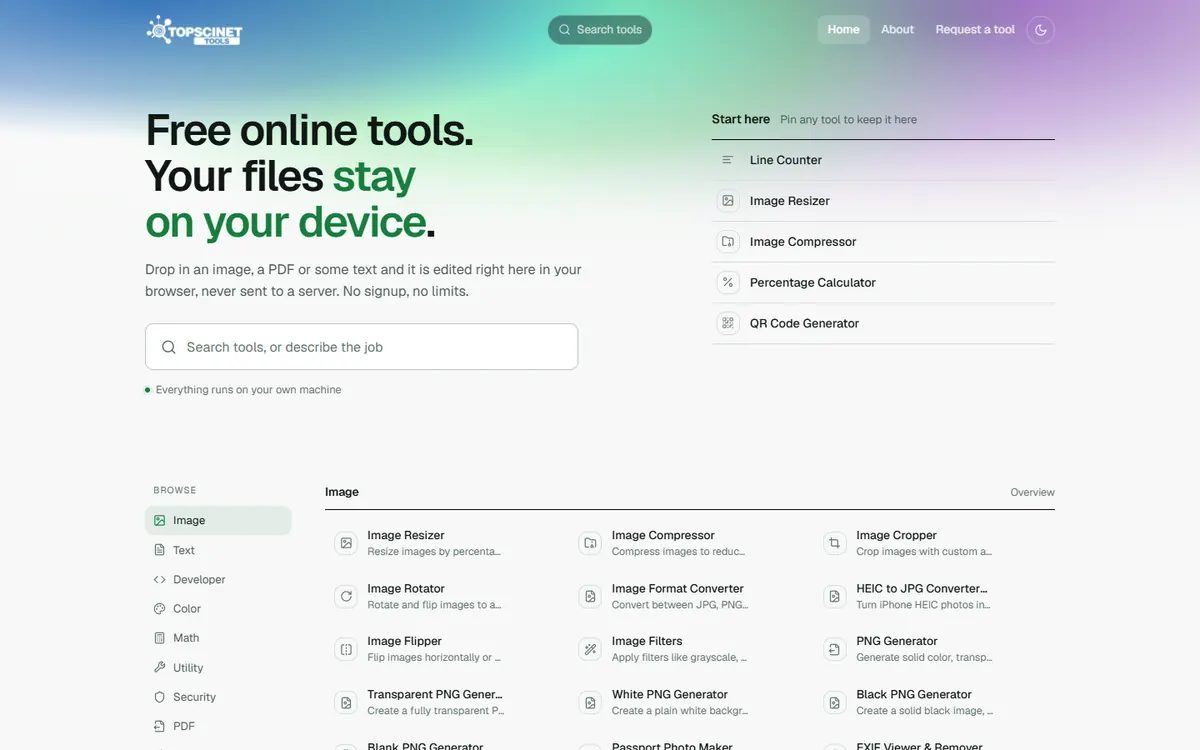1200x750 pixels.
Task: Click 'Pin any tool to keep it here' text
Action: (848, 119)
